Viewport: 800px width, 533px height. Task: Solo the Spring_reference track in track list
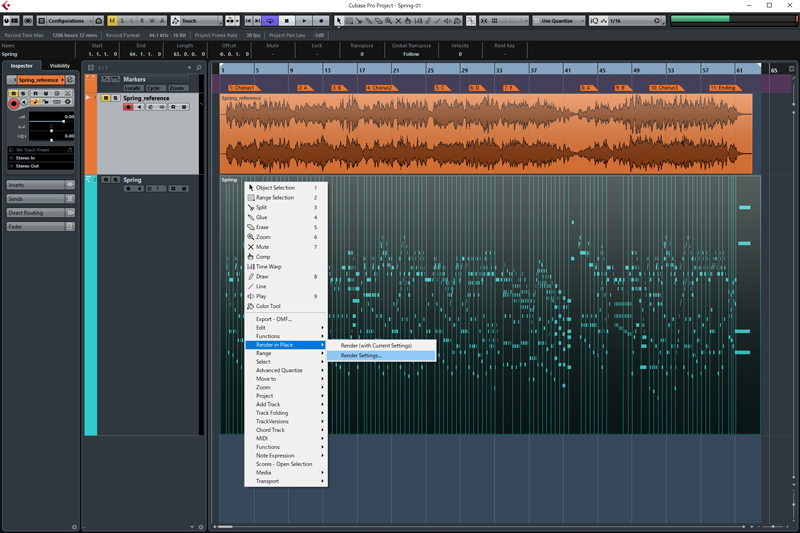pyautogui.click(x=115, y=98)
